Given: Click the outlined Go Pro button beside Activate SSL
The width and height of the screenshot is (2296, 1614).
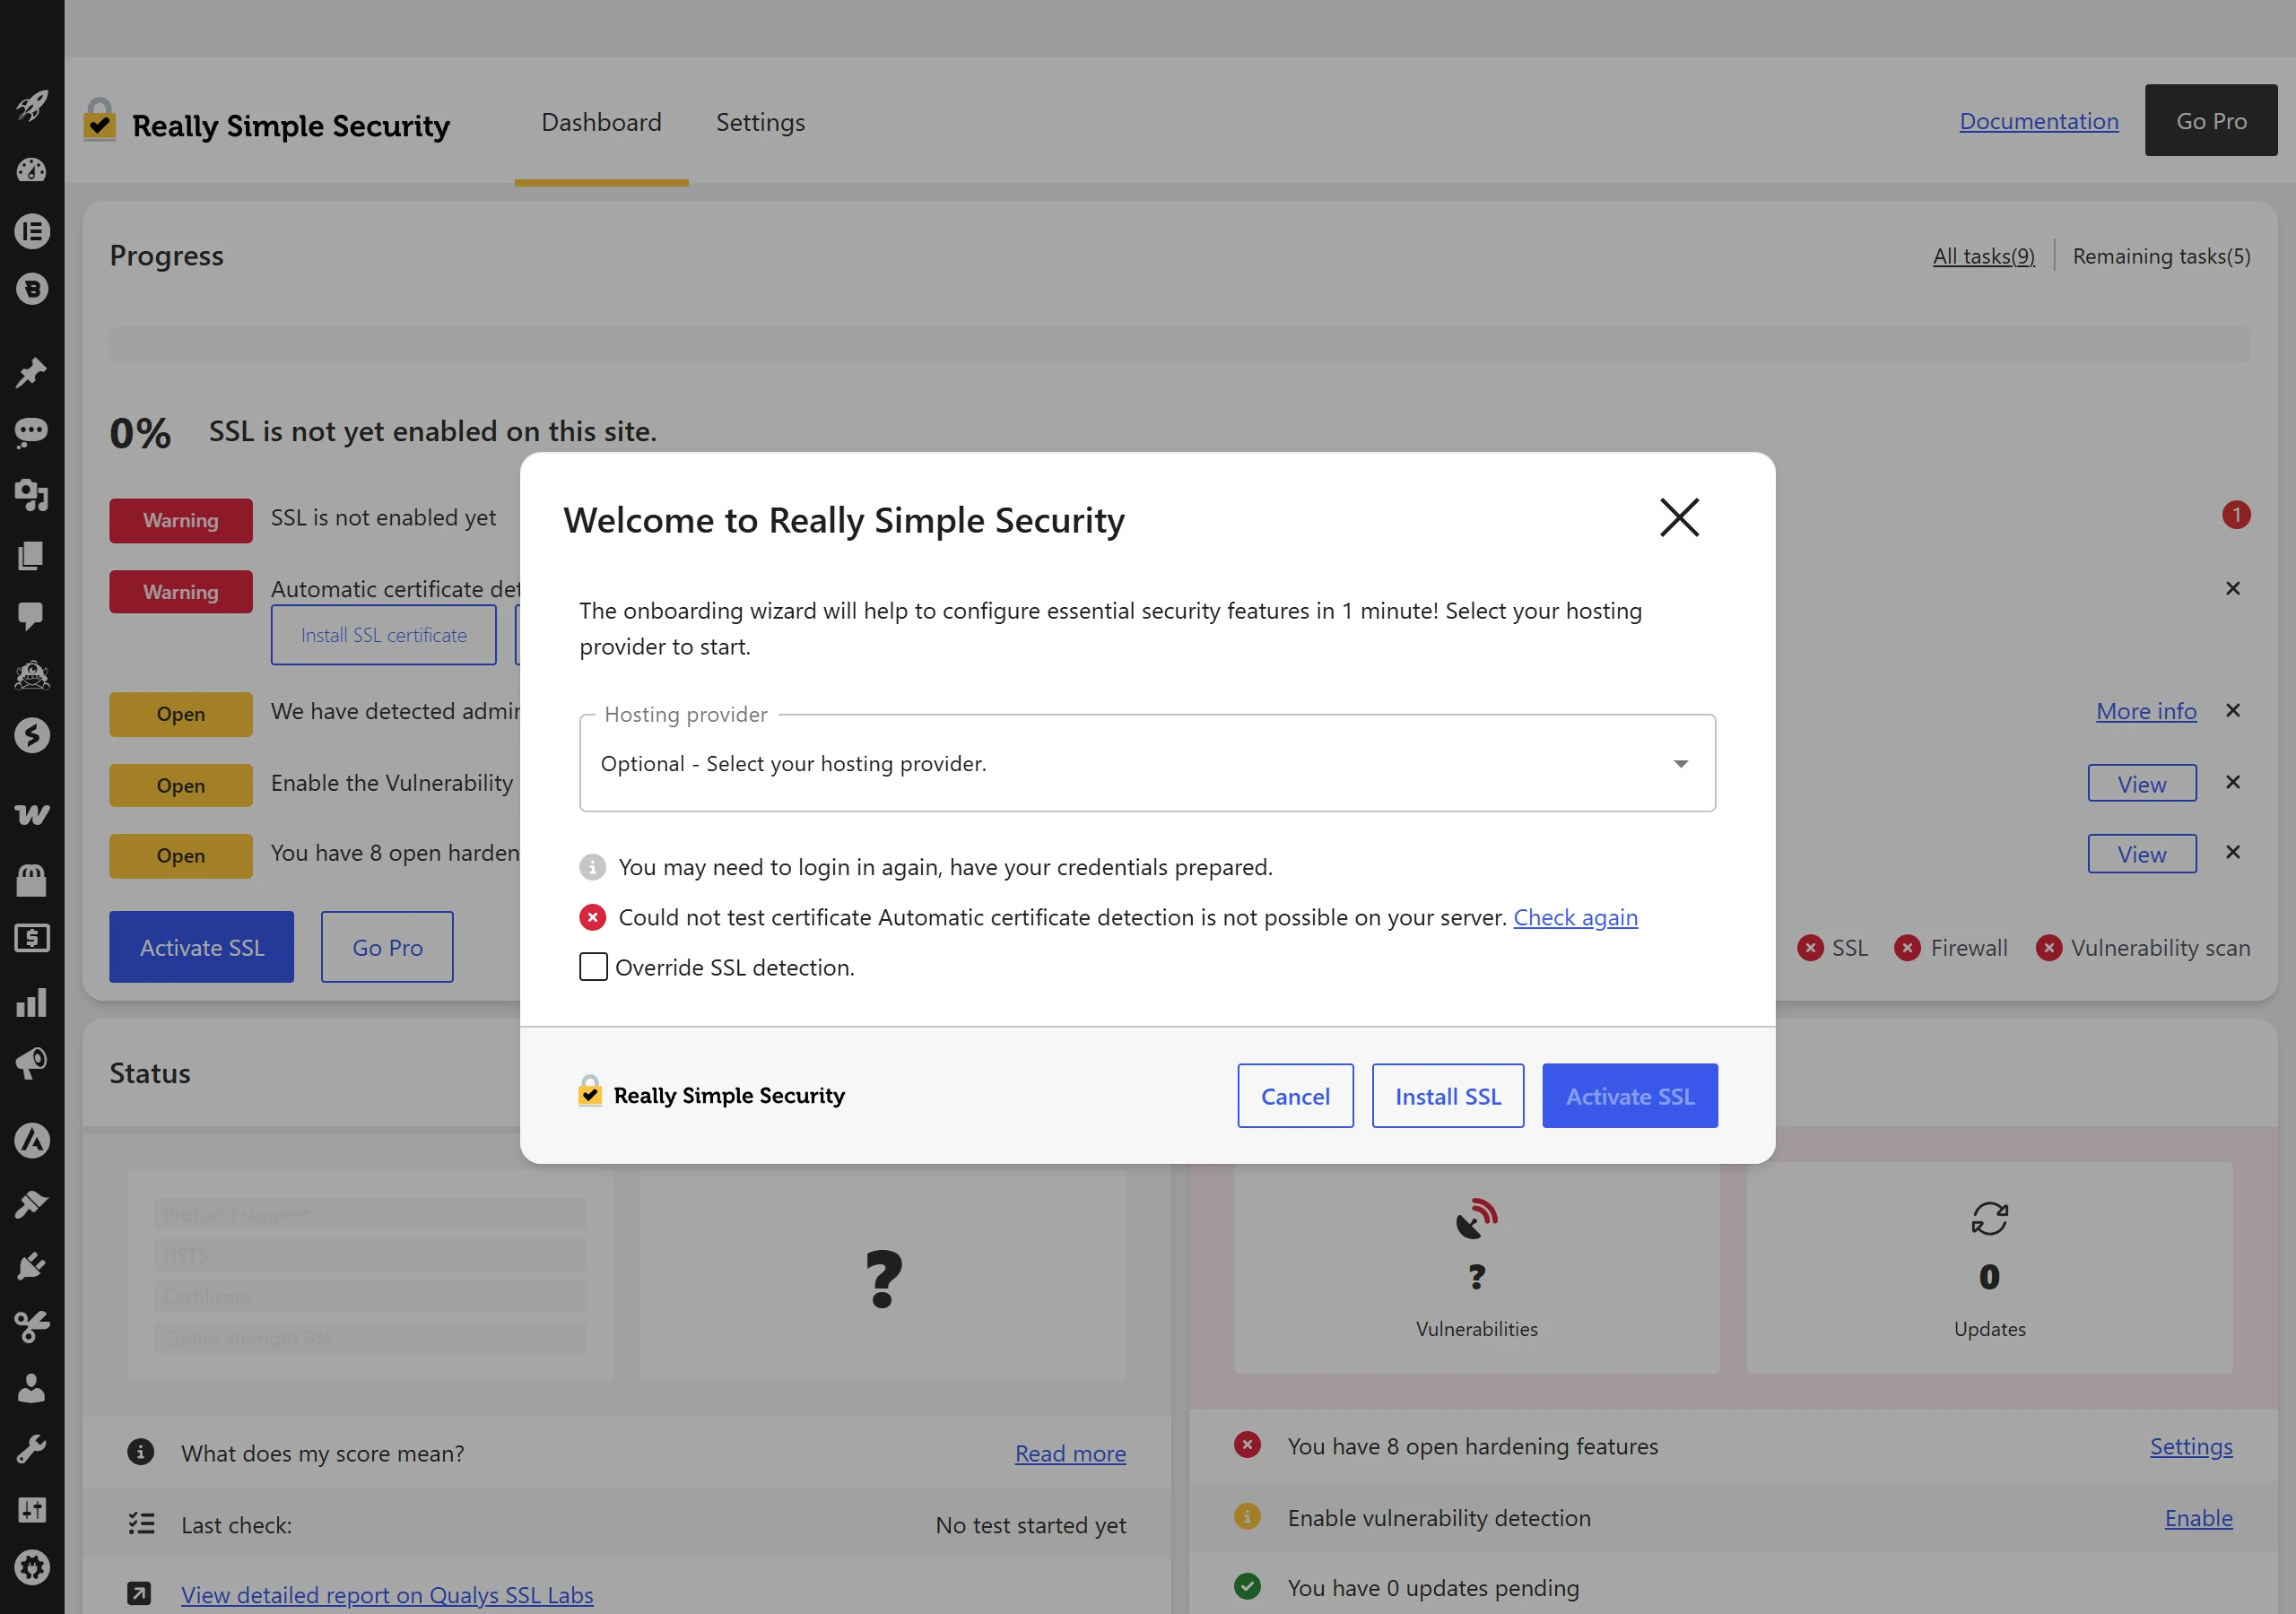Looking at the screenshot, I should [387, 947].
